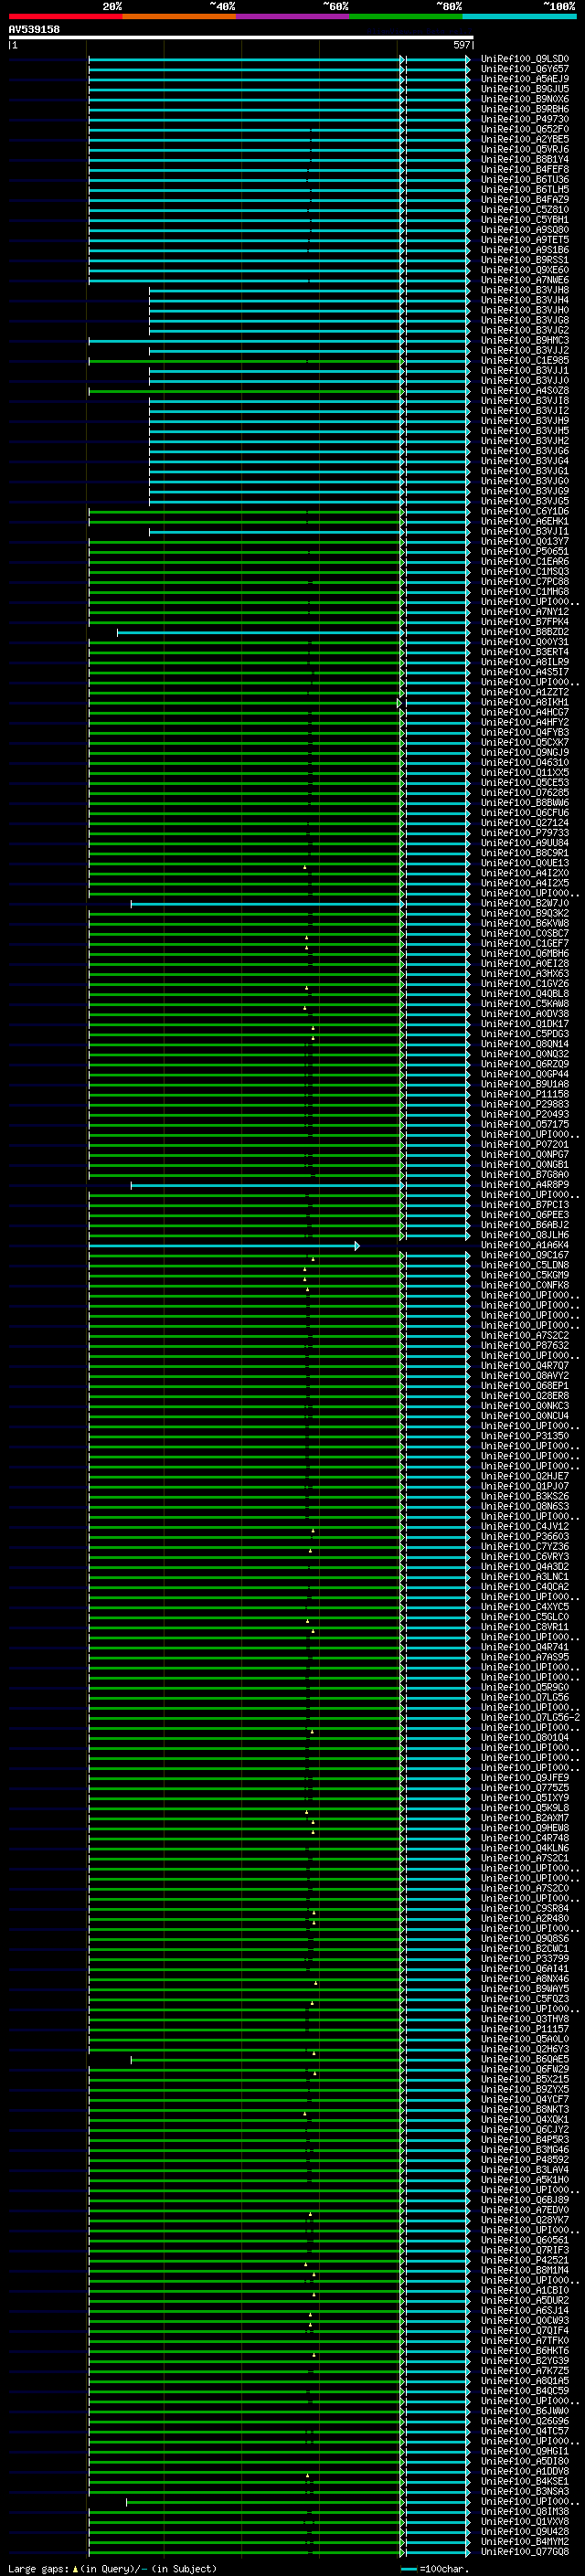Select hit label UniRef100_Q4FYB3
This screenshot has height=2576, width=585.
tap(524, 732)
